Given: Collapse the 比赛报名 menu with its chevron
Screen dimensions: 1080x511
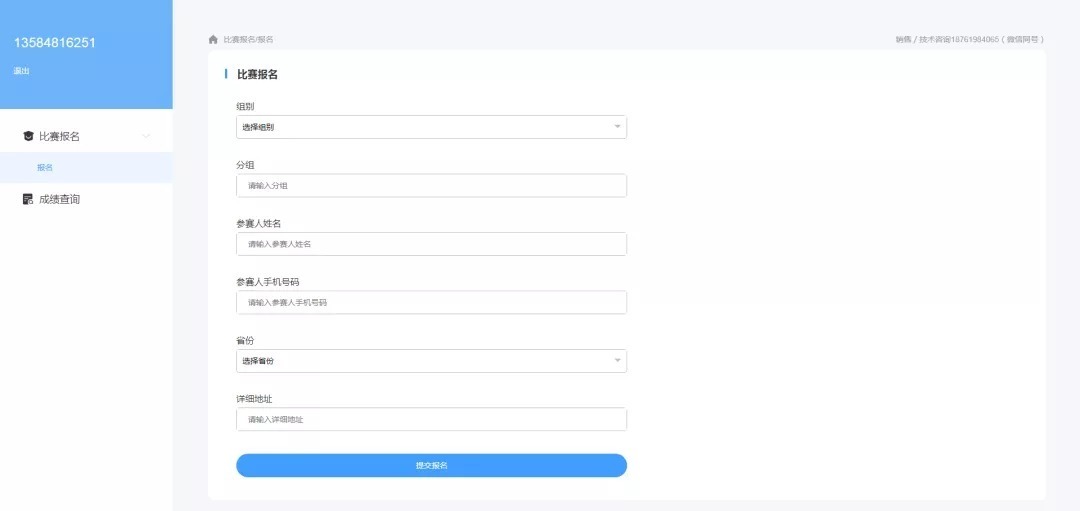Looking at the screenshot, I should point(147,136).
